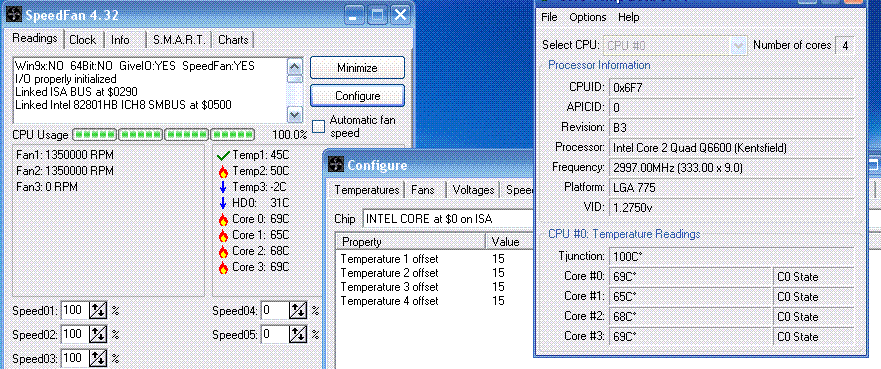Click the Speed03 value field
Screen dimensions: 881x369
click(x=76, y=358)
